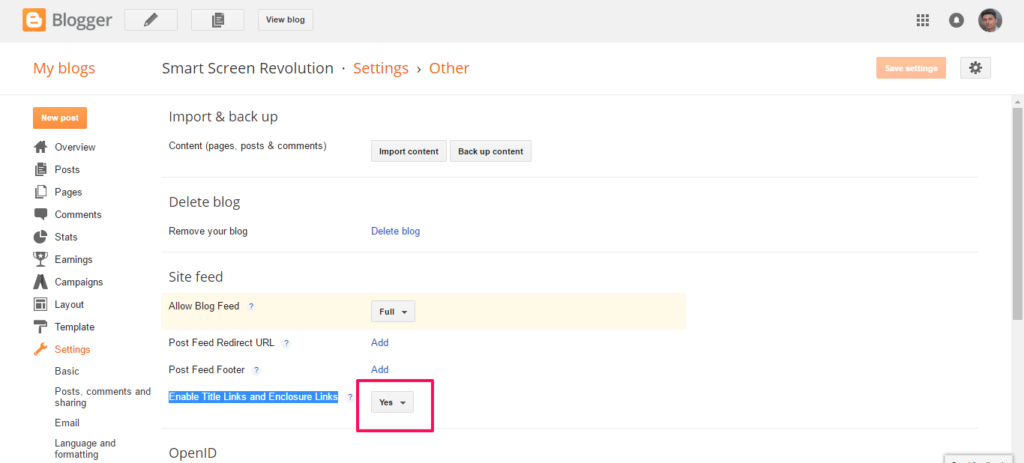
Task: Open the Google apps grid icon
Action: [x=923, y=20]
